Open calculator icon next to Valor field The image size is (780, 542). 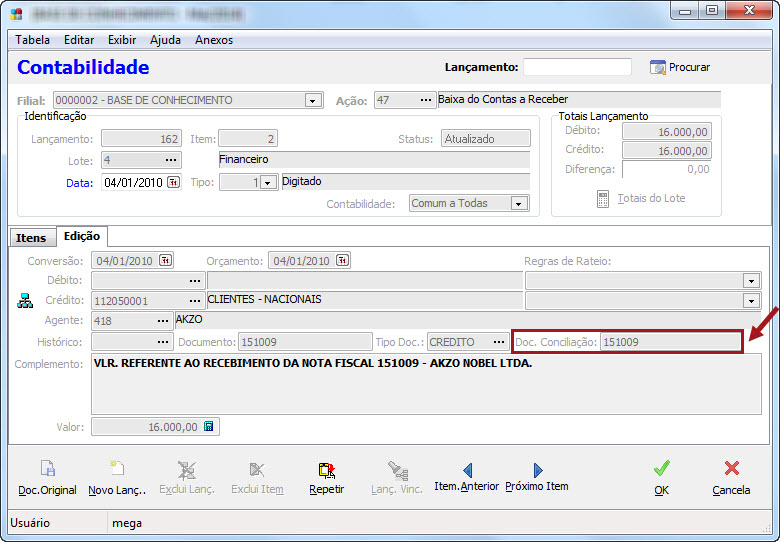(209, 426)
